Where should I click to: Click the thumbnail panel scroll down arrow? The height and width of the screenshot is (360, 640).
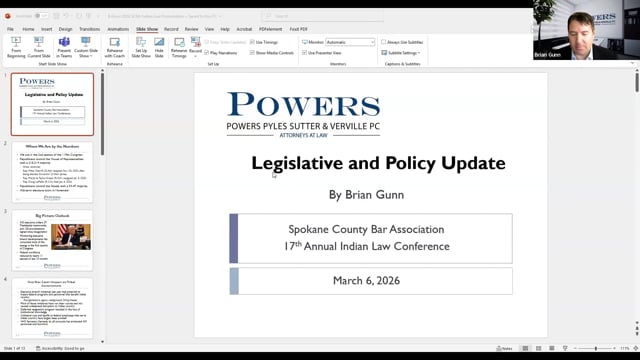pyautogui.click(x=102, y=342)
